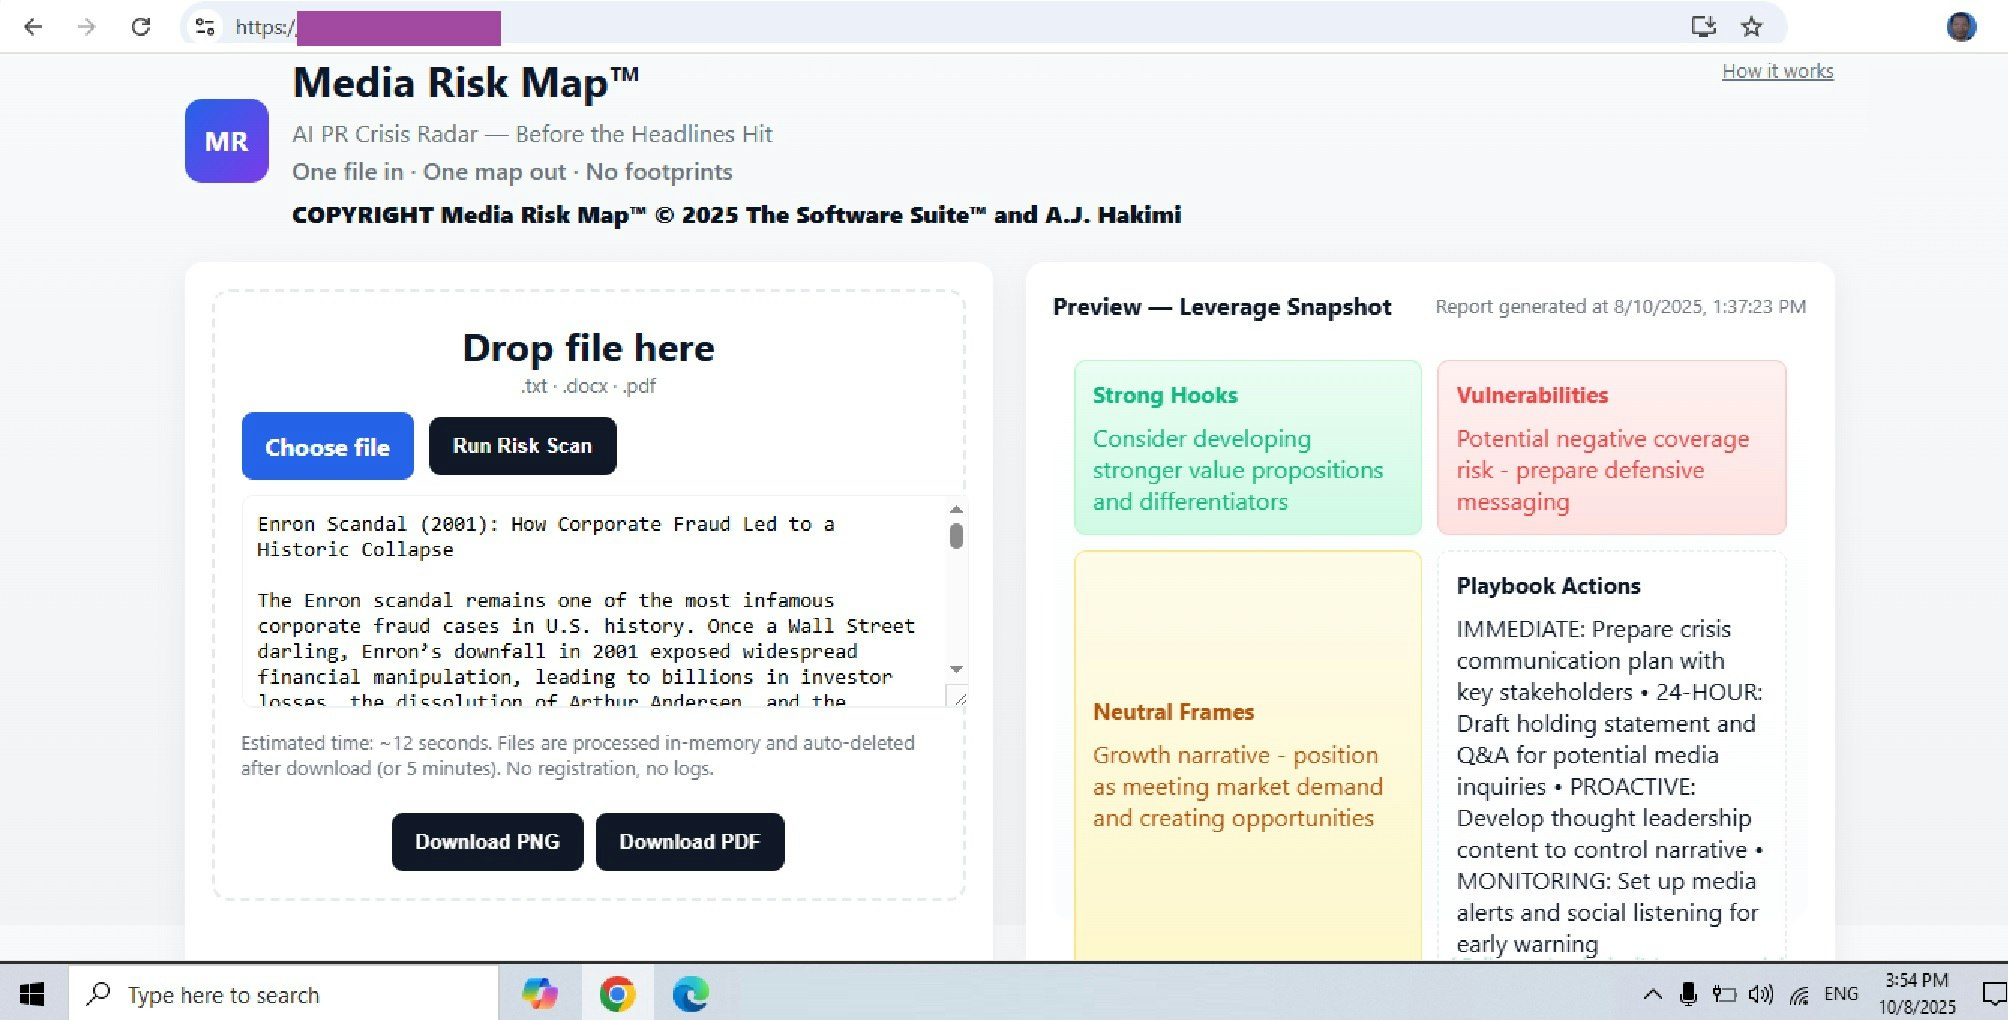
Task: Click the text area scrollbar up arrow
Action: (x=956, y=509)
